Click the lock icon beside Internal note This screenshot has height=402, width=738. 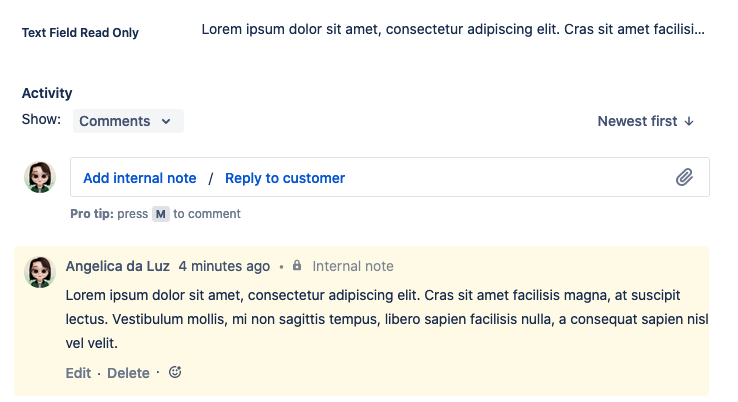[x=297, y=267]
